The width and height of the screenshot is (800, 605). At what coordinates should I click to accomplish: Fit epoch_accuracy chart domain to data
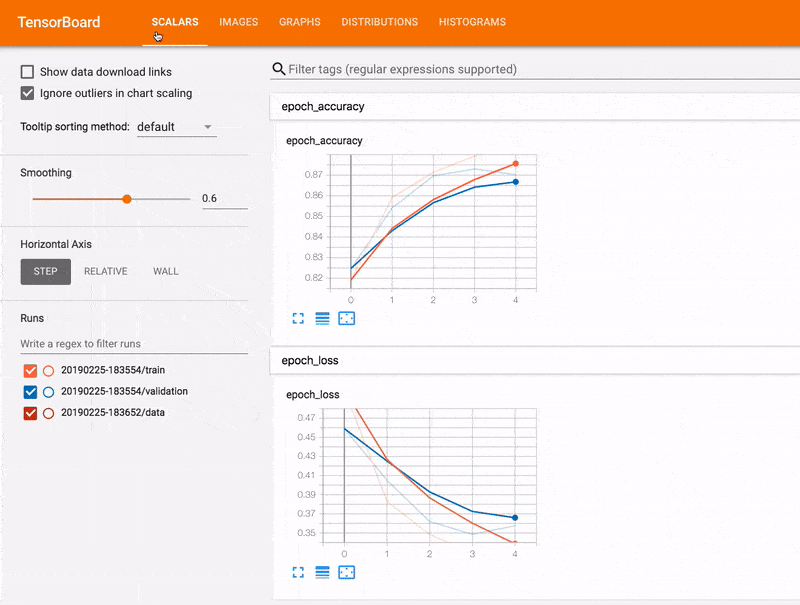[346, 318]
